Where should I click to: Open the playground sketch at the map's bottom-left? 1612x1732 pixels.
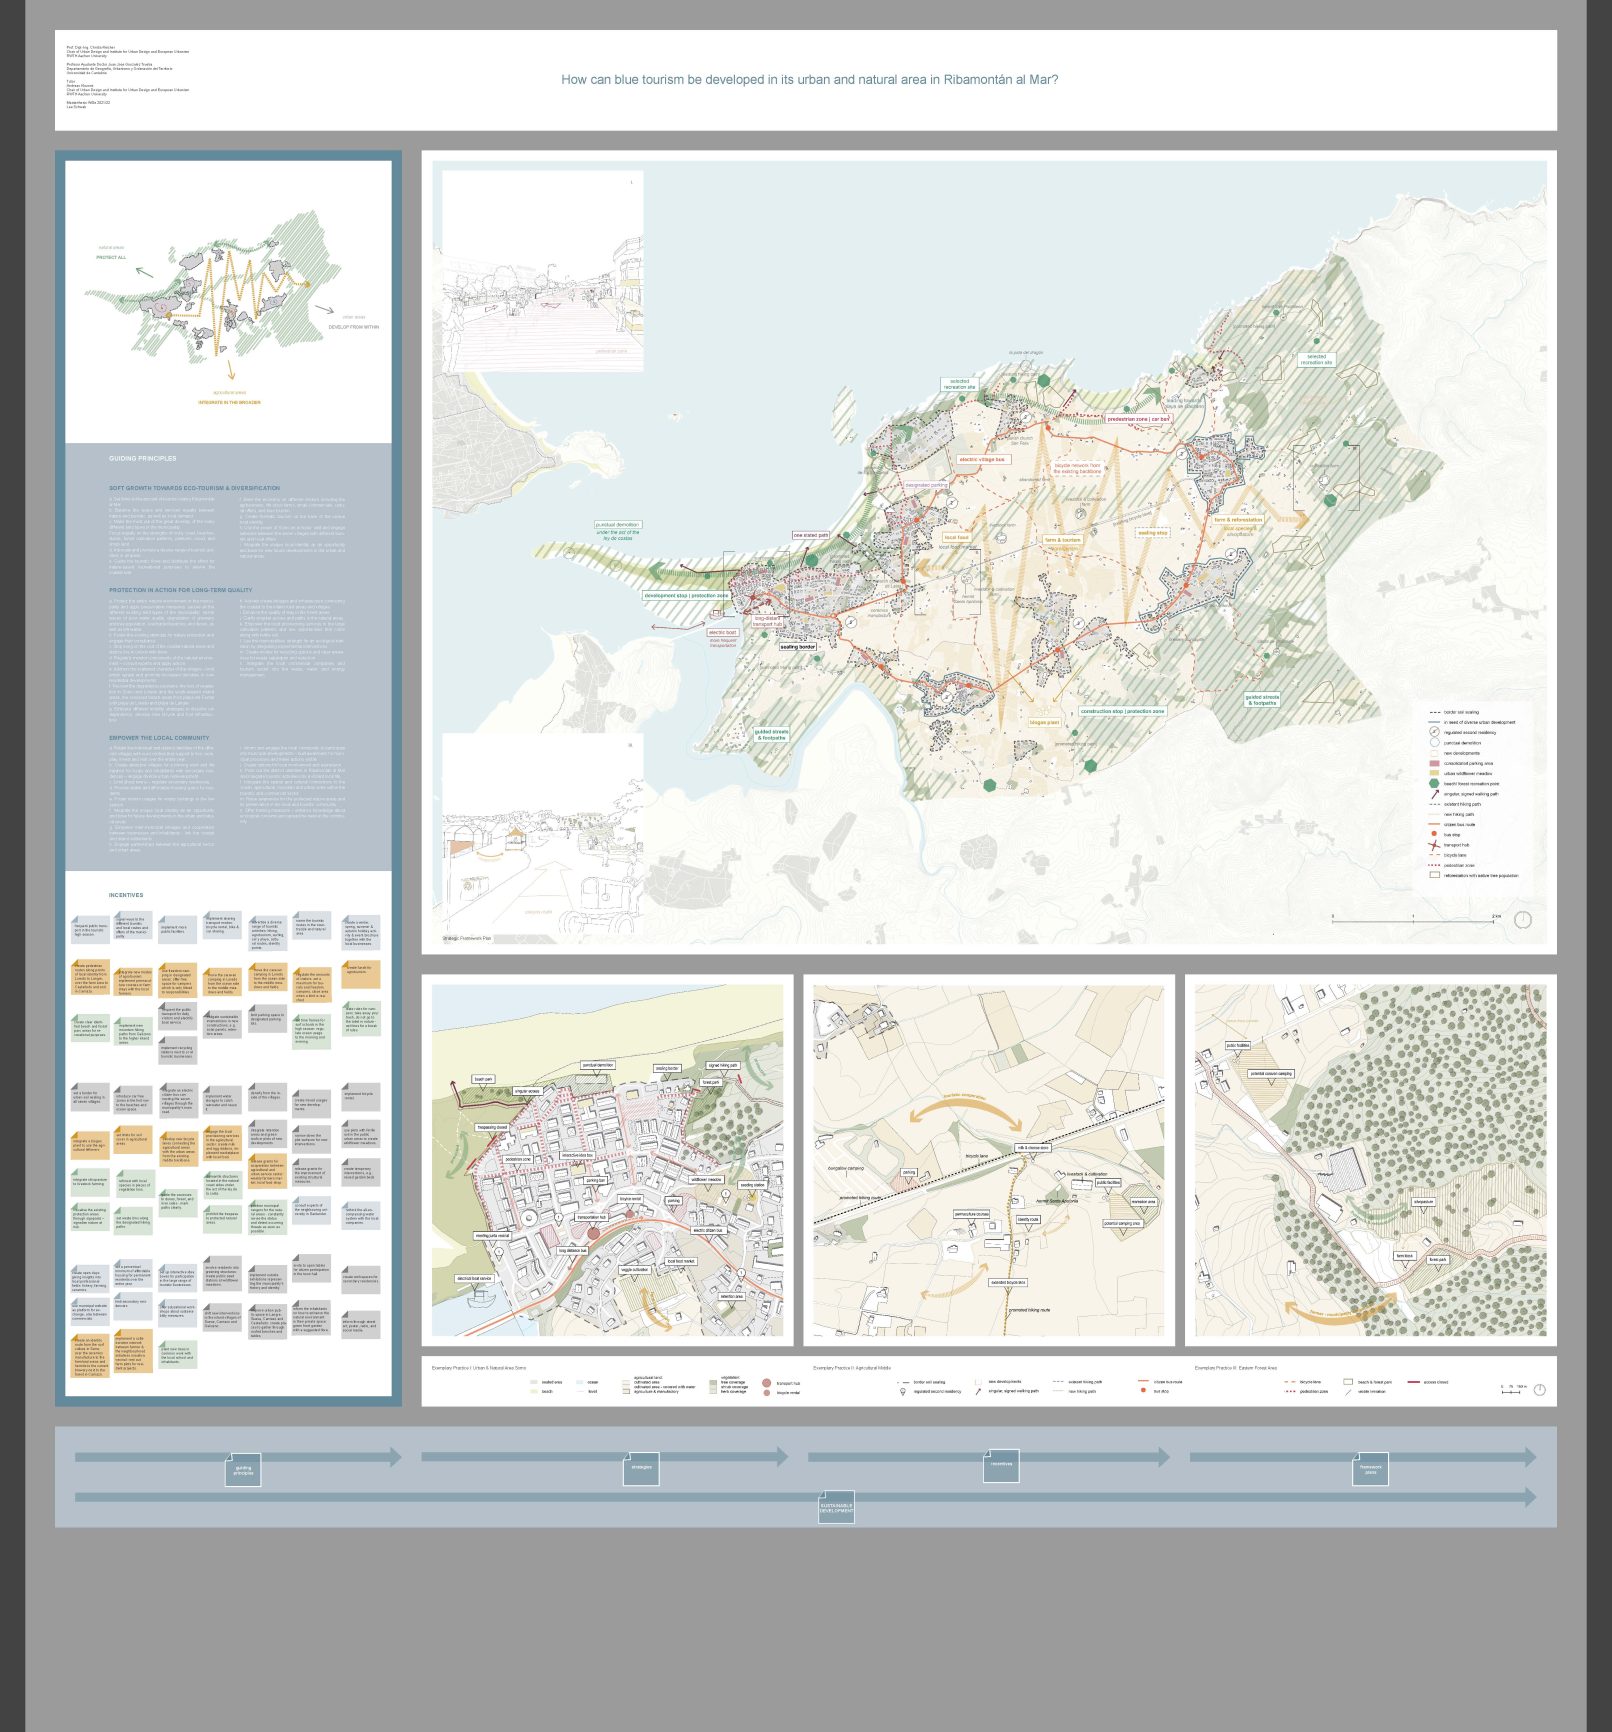click(x=543, y=825)
